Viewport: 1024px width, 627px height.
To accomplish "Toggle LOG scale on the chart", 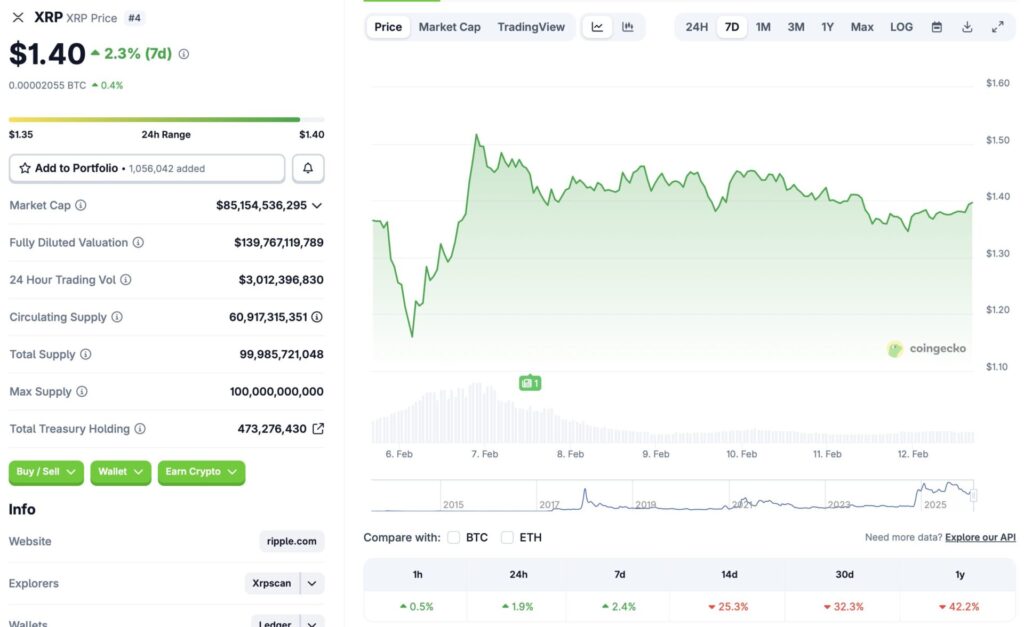I will point(900,27).
